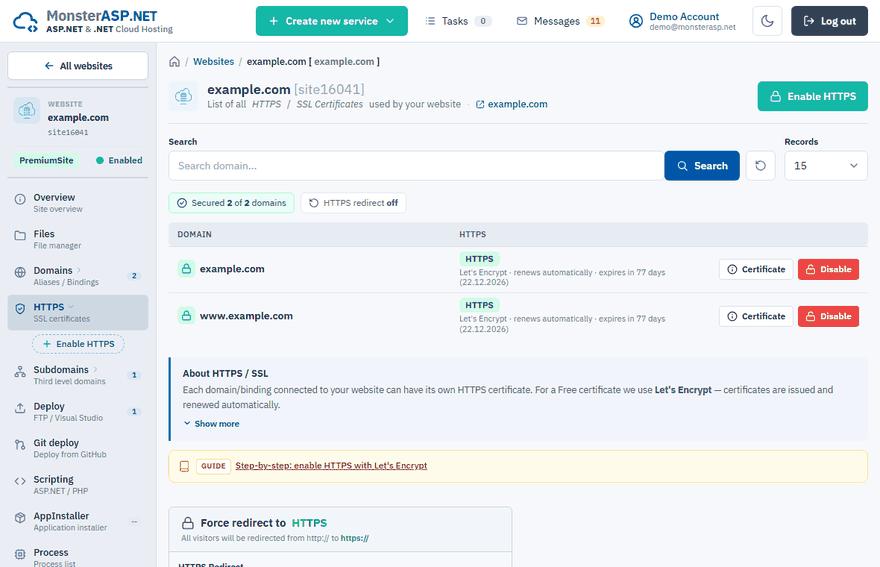The height and width of the screenshot is (567, 880).
Task: Click the PremiumSite badge
Action: pos(46,161)
